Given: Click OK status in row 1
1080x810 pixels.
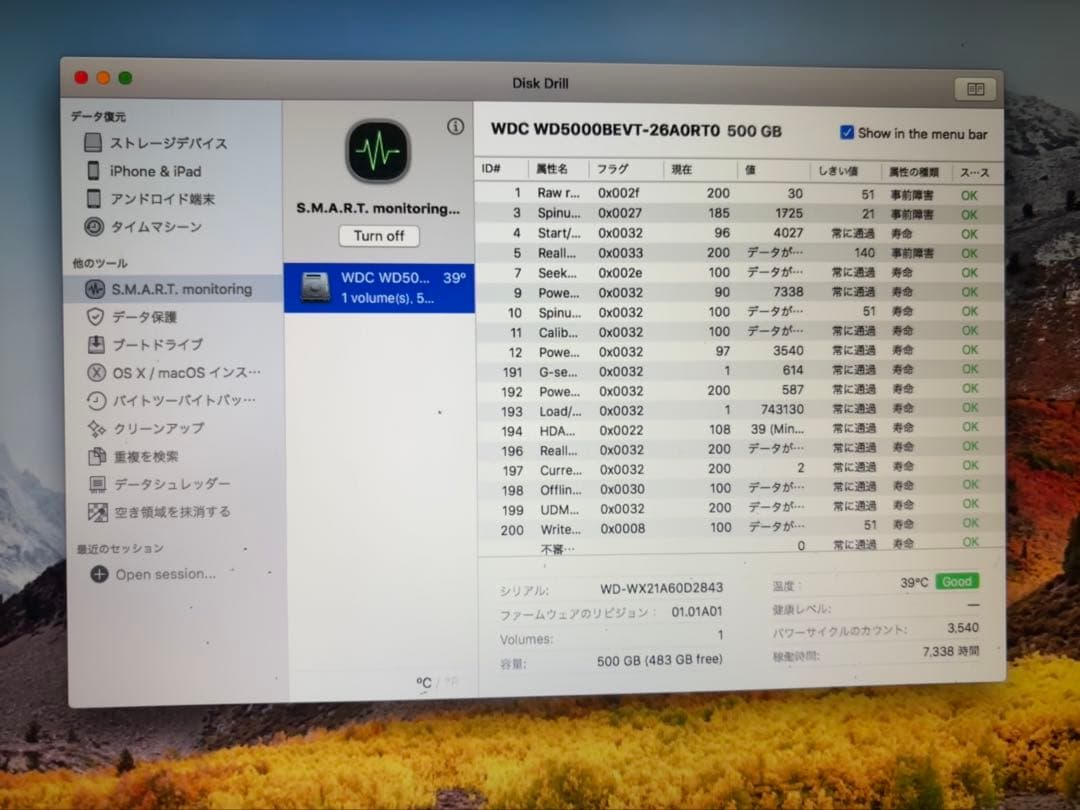Looking at the screenshot, I should click(969, 196).
